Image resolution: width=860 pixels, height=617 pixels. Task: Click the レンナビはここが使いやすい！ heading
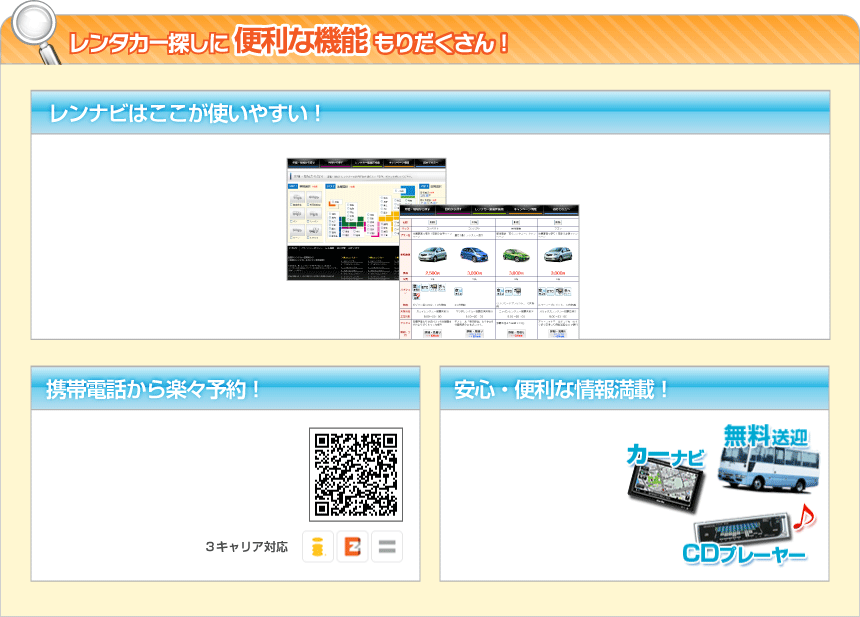[186, 114]
